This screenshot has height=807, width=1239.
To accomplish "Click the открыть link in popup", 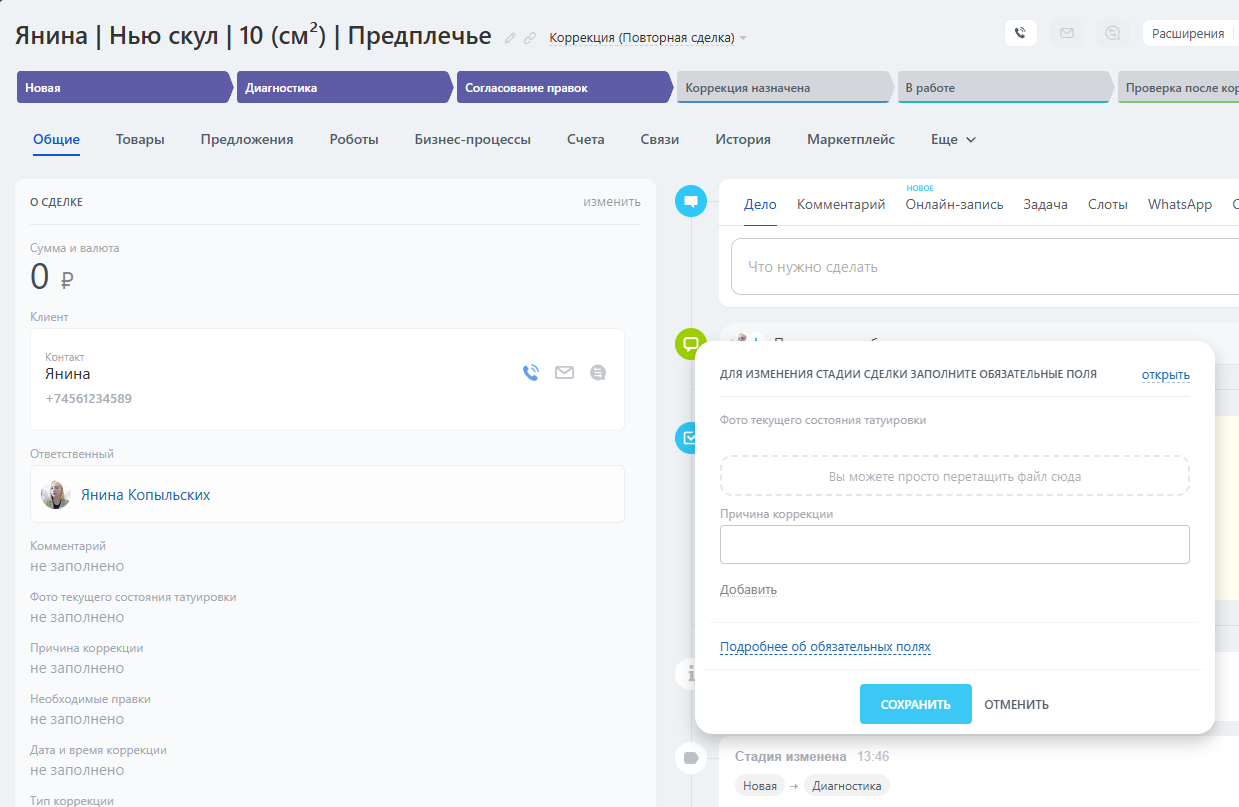I will [x=1165, y=375].
